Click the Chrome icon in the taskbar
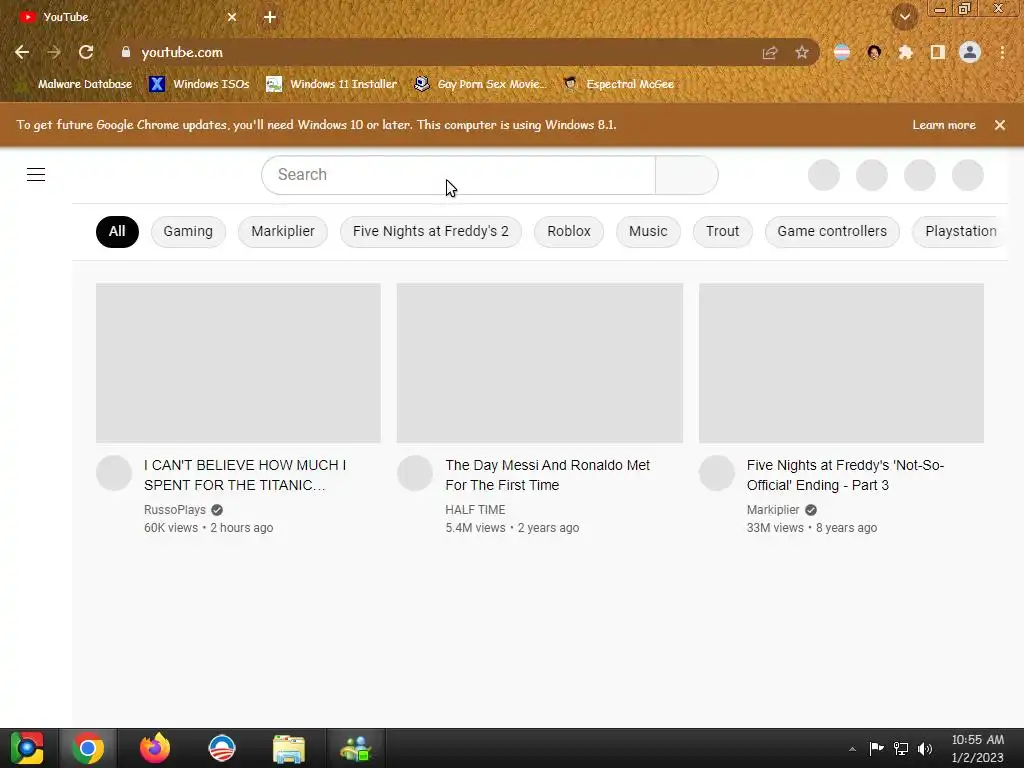1024x768 pixels. pos(88,748)
